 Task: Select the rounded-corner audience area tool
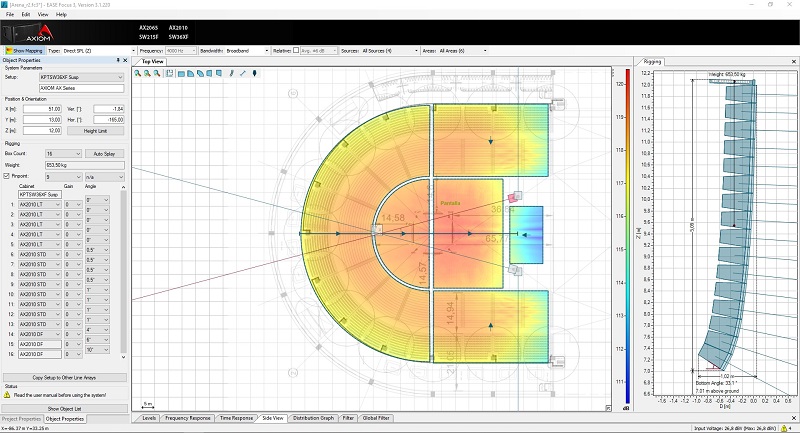click(190, 74)
